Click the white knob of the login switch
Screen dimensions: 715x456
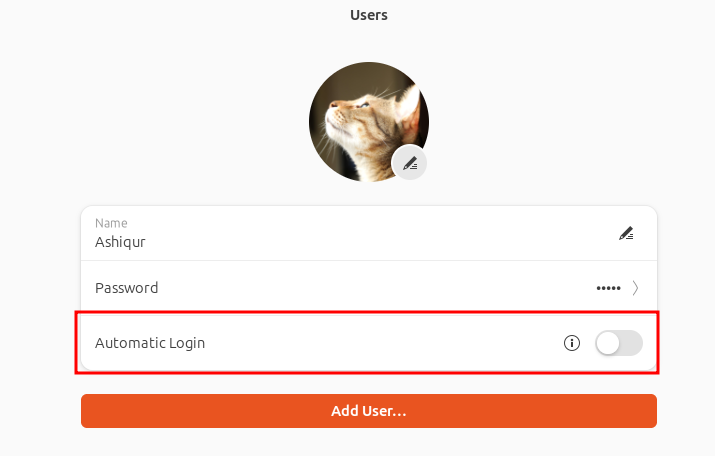coord(608,343)
